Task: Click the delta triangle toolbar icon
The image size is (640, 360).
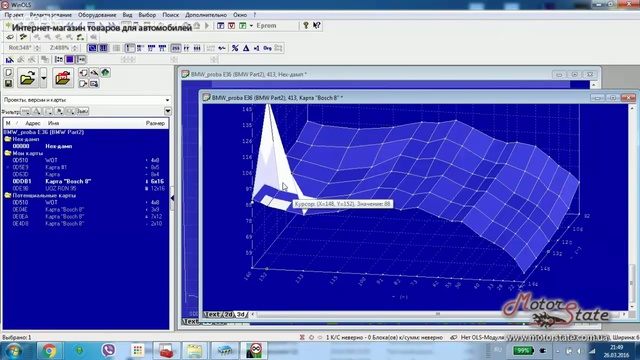Action: coord(246,48)
